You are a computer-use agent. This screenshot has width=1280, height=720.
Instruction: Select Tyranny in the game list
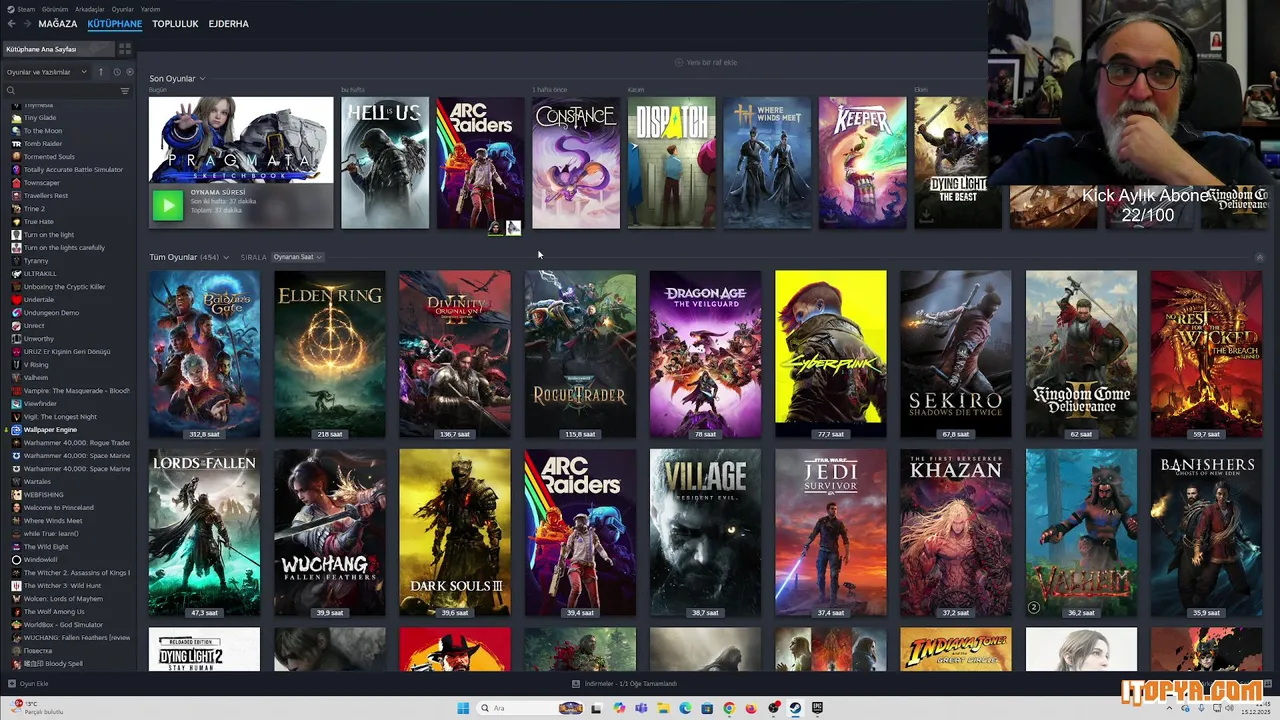(x=36, y=261)
